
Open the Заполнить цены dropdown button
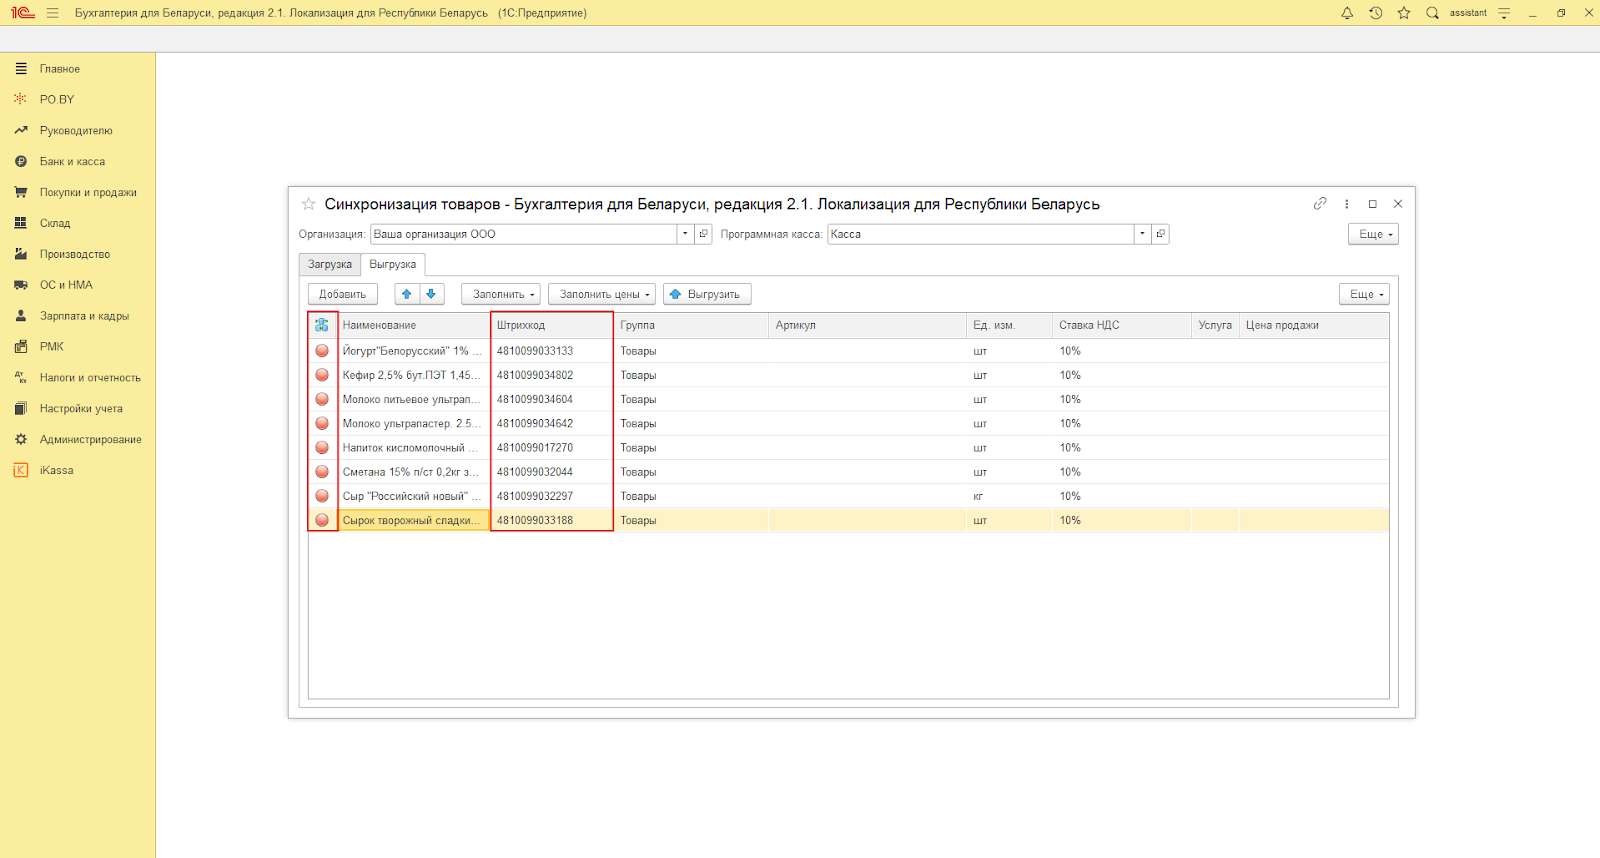point(602,294)
